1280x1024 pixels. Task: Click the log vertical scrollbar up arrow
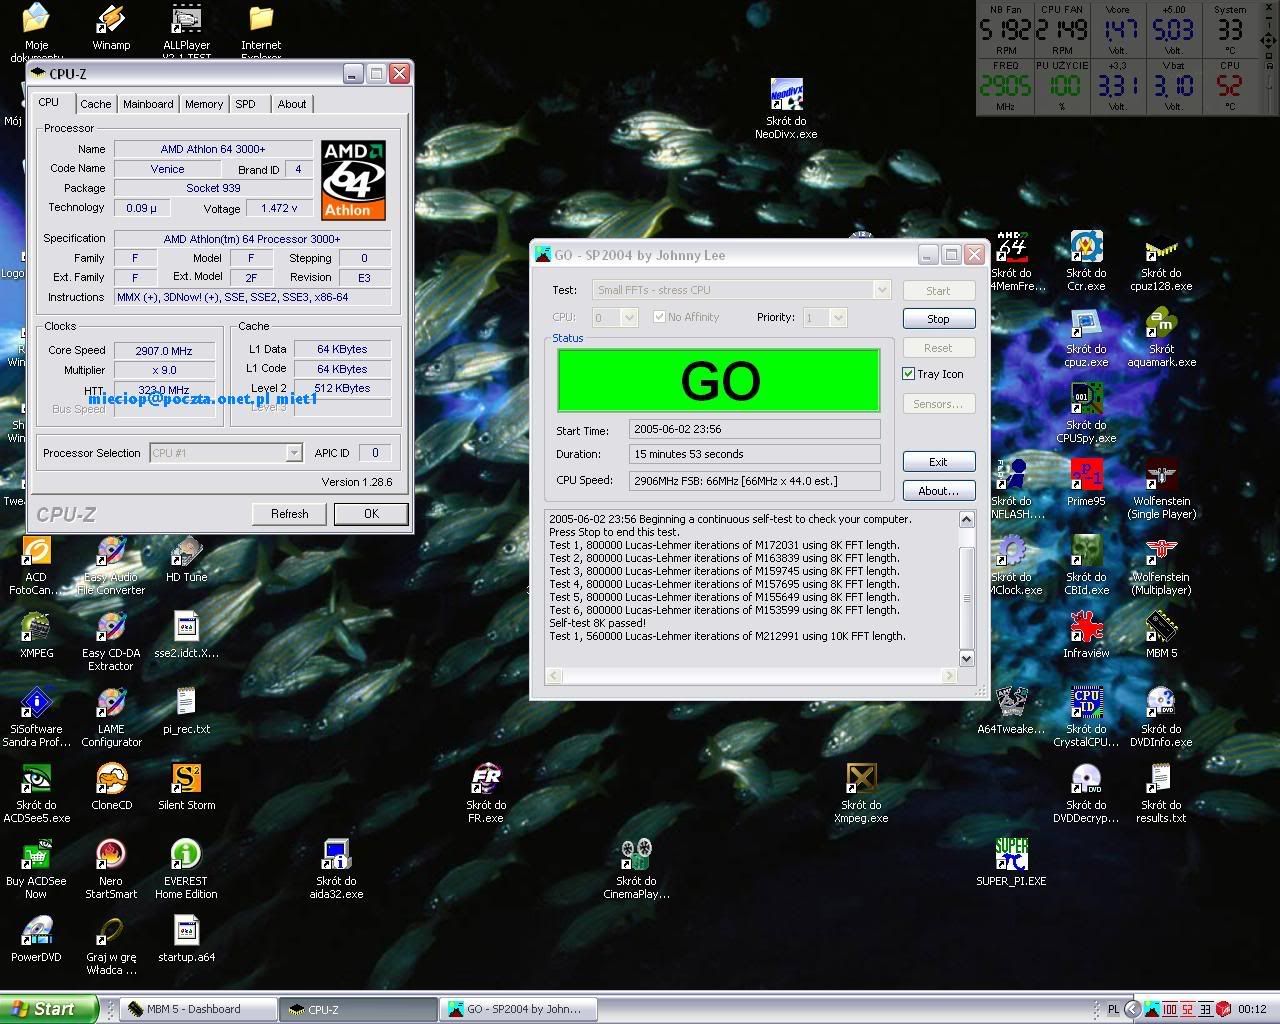(966, 519)
